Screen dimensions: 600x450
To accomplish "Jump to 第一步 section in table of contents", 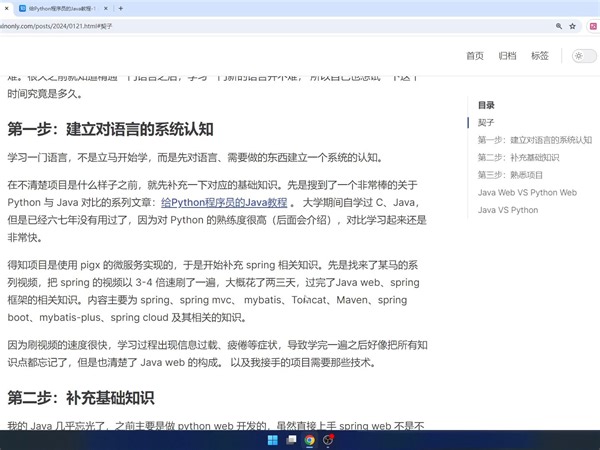I will [535, 140].
